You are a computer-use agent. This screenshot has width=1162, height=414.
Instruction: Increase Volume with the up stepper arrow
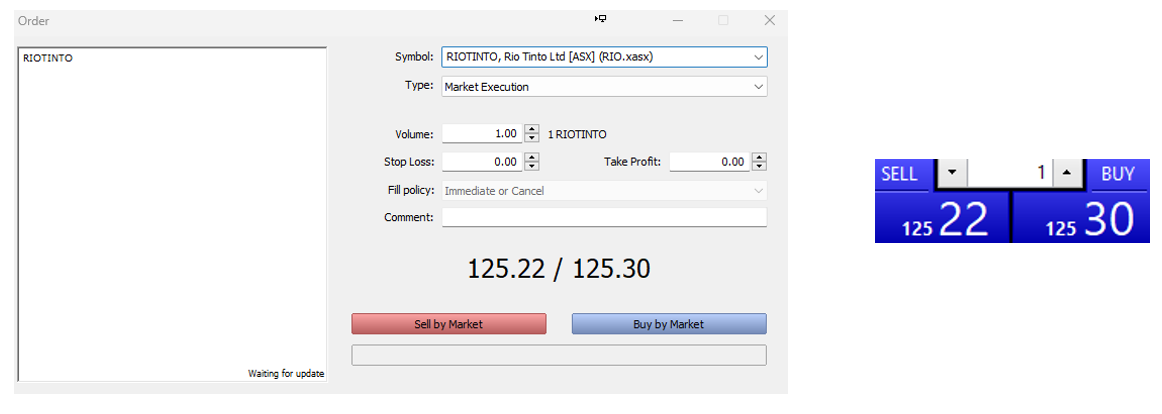tap(532, 130)
